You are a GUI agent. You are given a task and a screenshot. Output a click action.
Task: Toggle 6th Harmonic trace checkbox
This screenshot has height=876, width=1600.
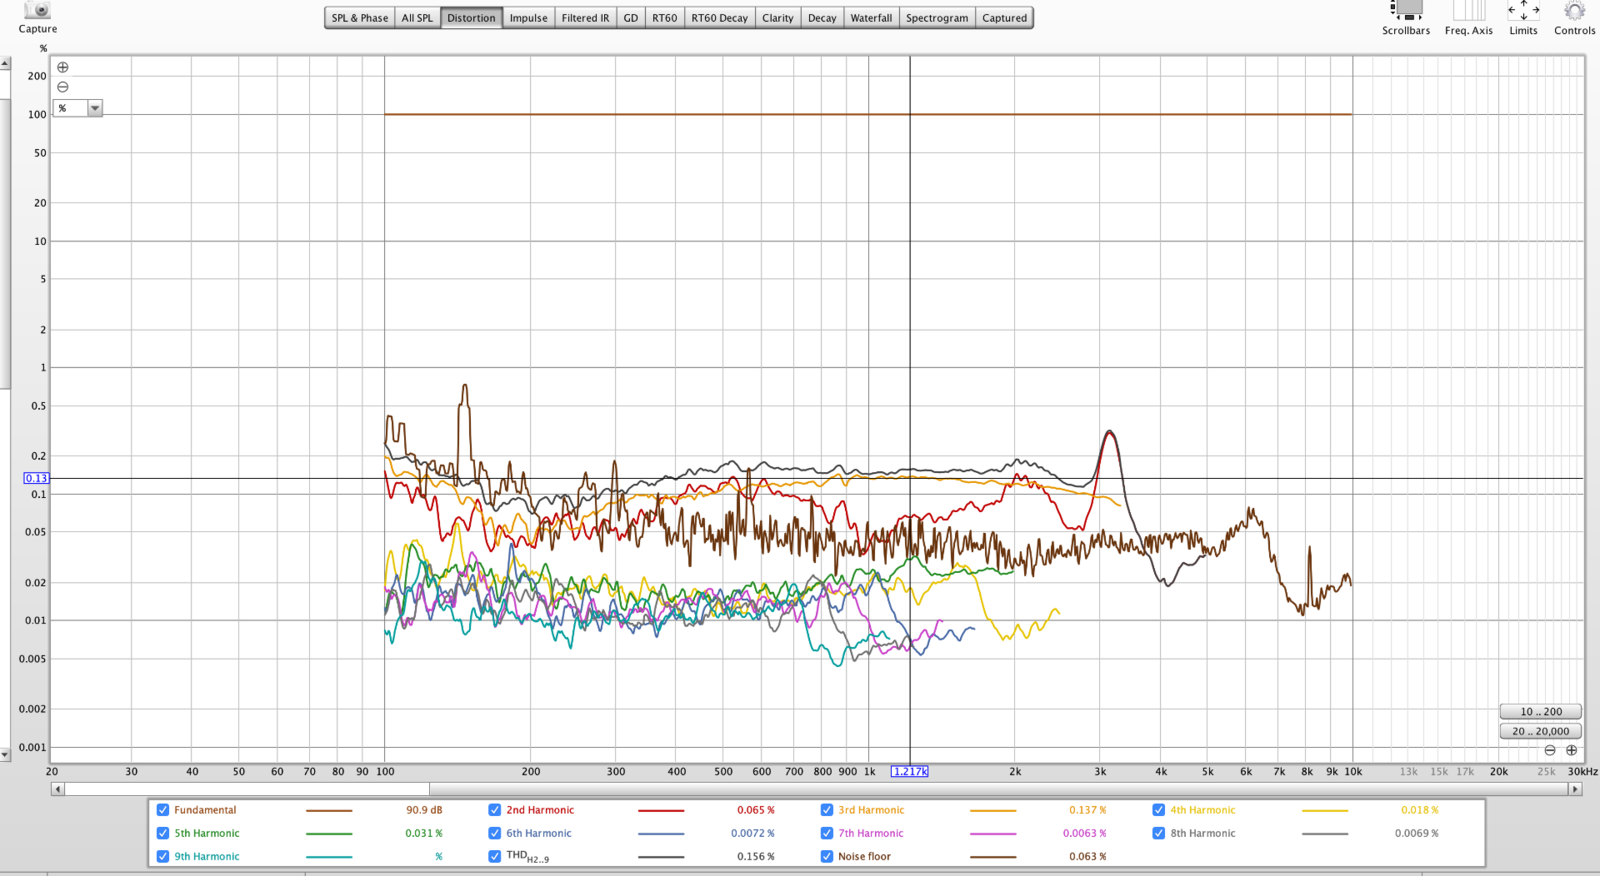pyautogui.click(x=495, y=833)
